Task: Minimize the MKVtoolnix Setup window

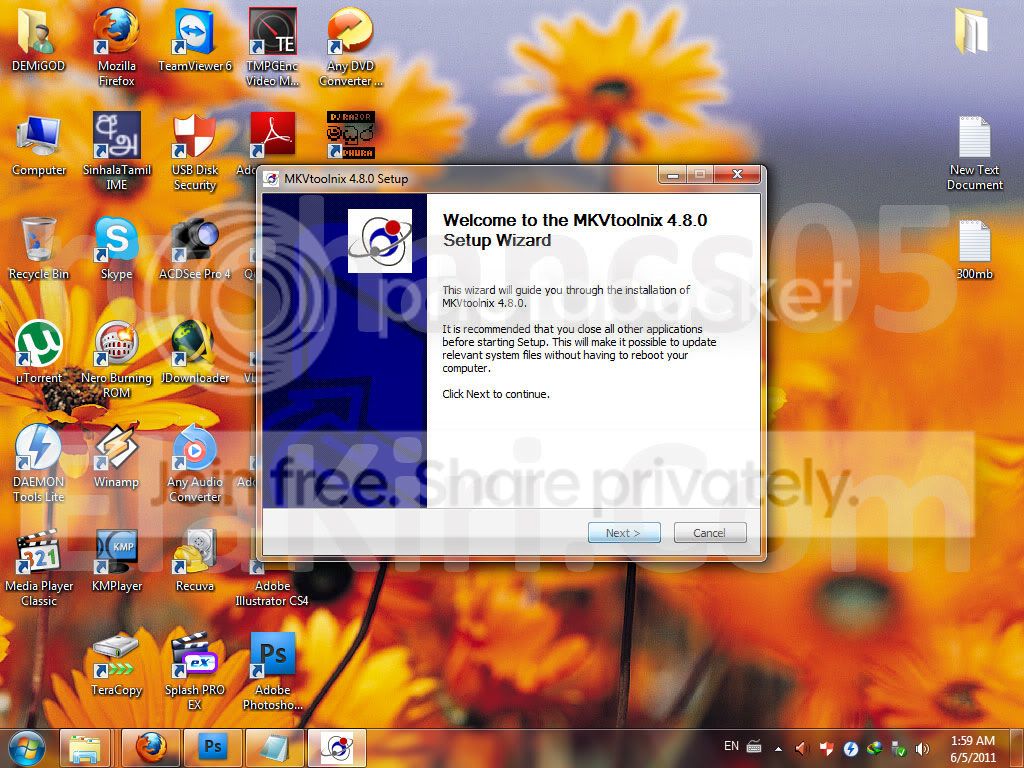Action: point(672,174)
